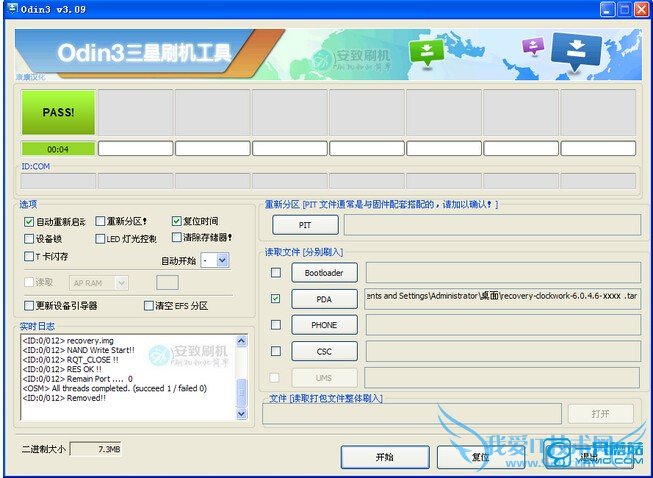Tick the CSC file checkbox
653x478 pixels.
tap(276, 351)
